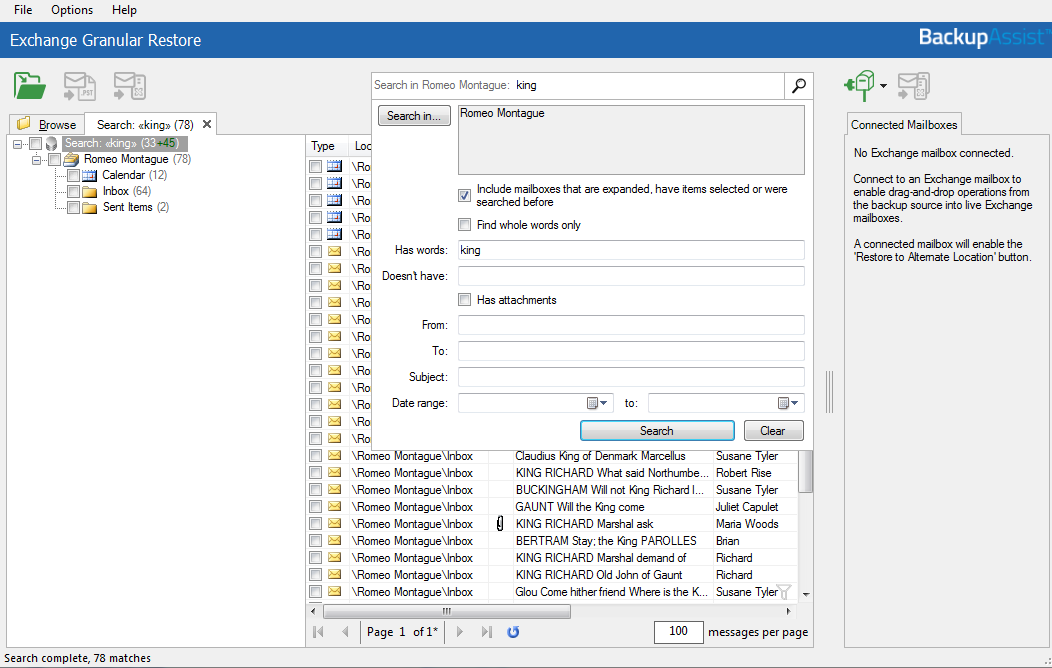Check the Inbox folder checkbox

pyautogui.click(x=73, y=192)
